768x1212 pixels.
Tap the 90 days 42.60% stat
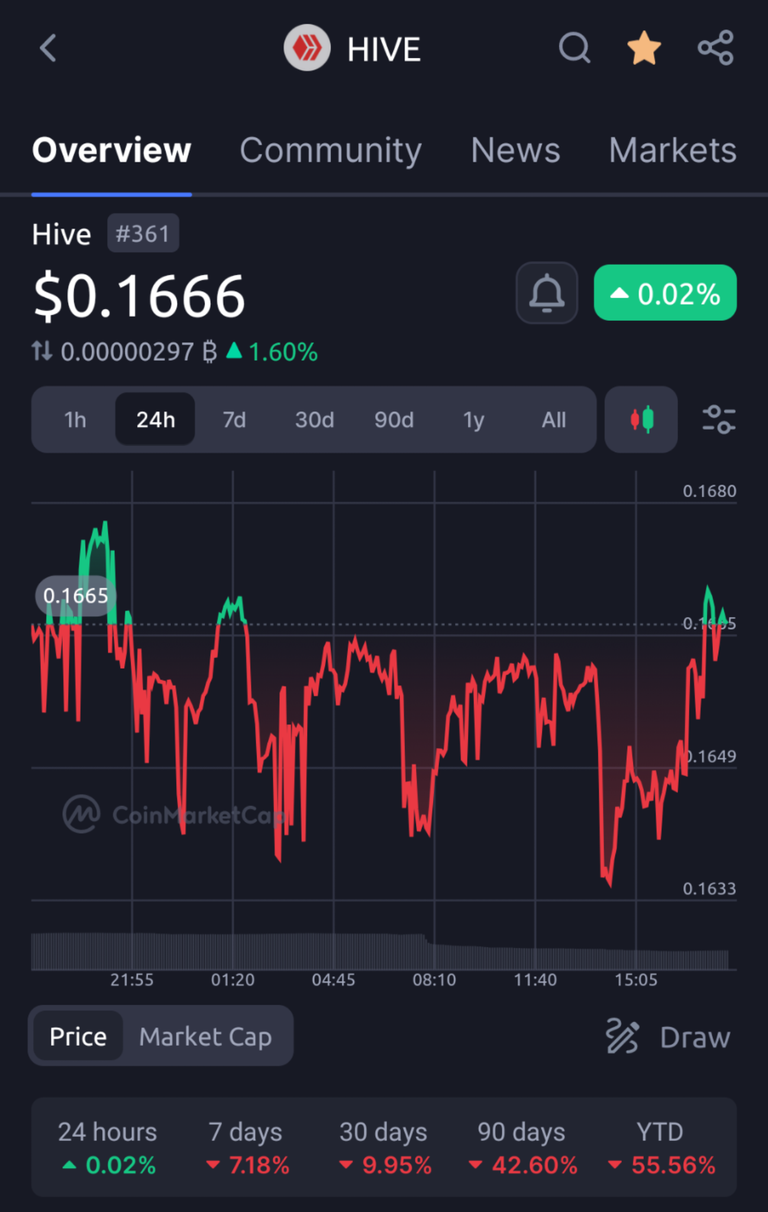click(x=522, y=1149)
